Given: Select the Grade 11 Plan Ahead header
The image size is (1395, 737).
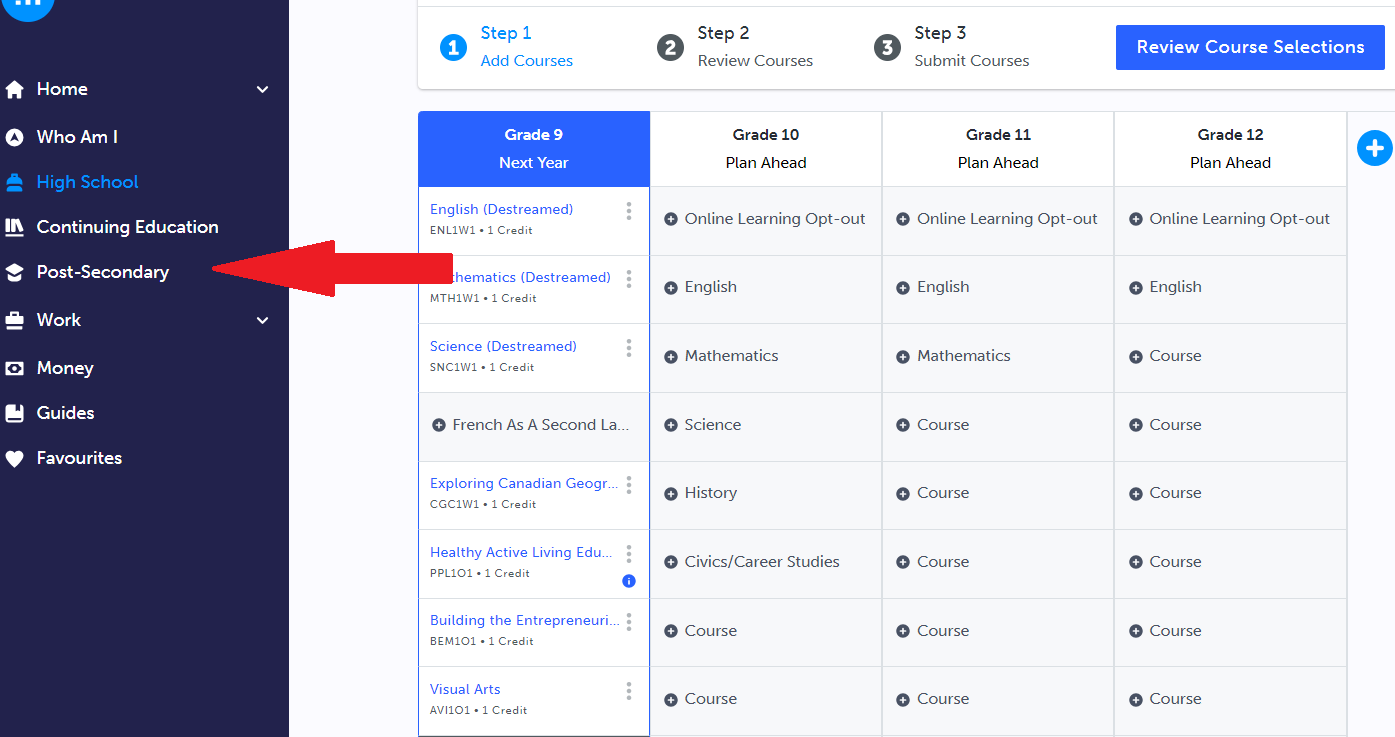Looking at the screenshot, I should [x=998, y=149].
